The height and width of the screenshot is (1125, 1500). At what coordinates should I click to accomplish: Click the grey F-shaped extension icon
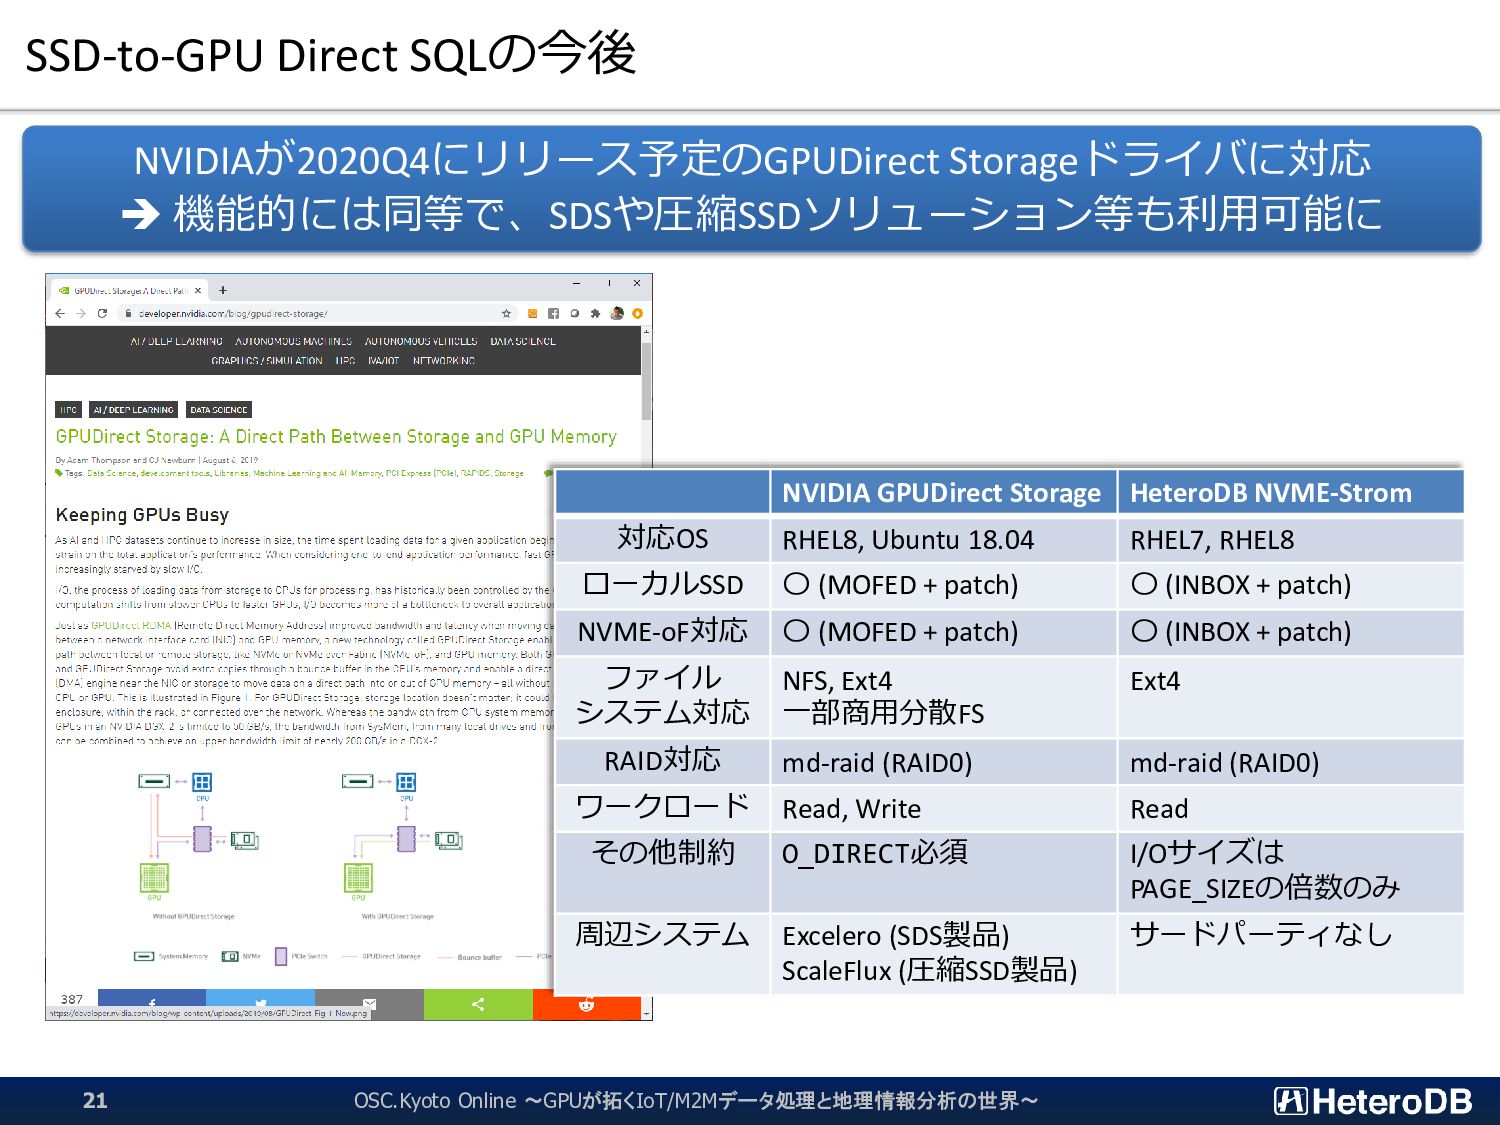[x=553, y=313]
